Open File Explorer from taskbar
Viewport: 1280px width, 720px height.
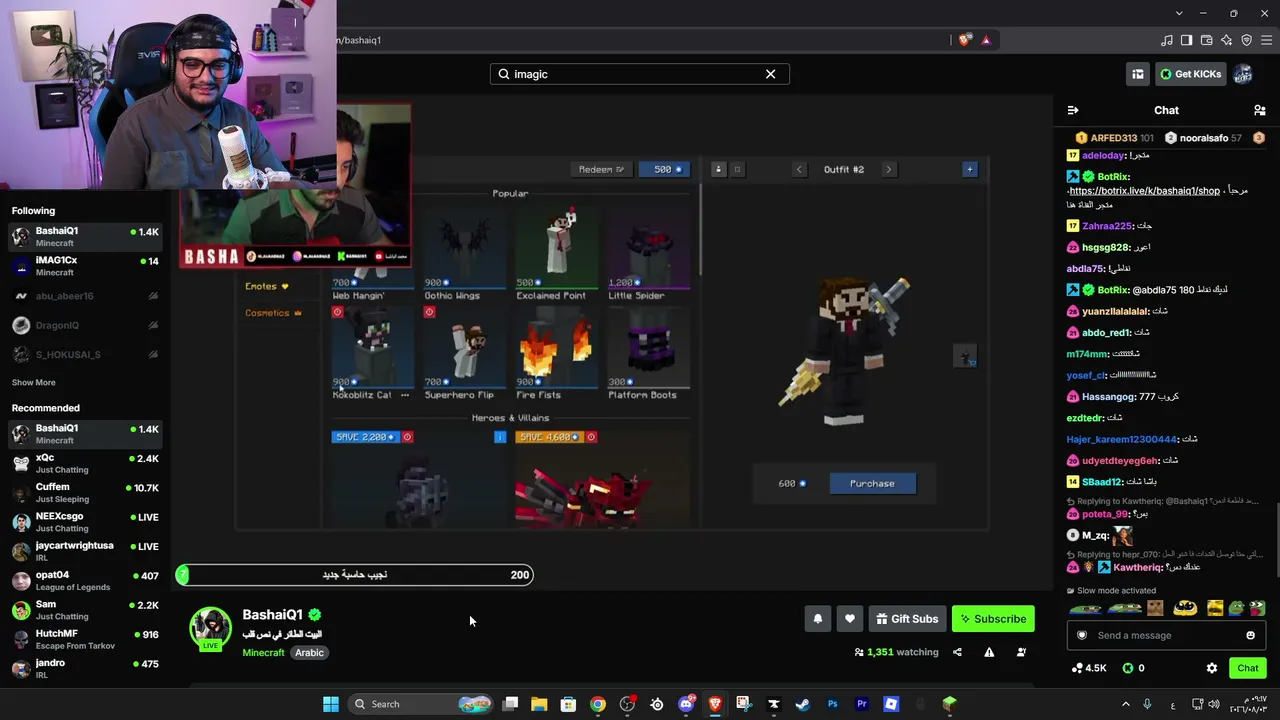[x=538, y=704]
